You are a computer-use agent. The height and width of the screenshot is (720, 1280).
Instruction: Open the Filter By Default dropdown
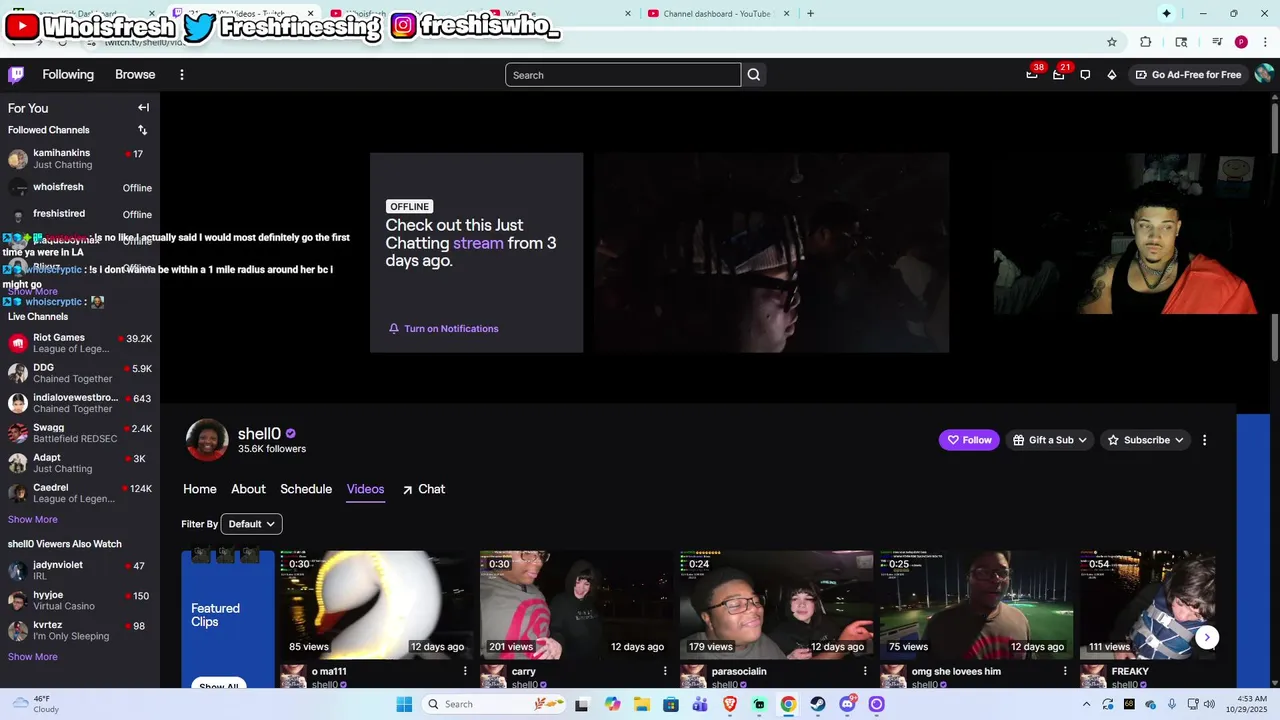[251, 524]
